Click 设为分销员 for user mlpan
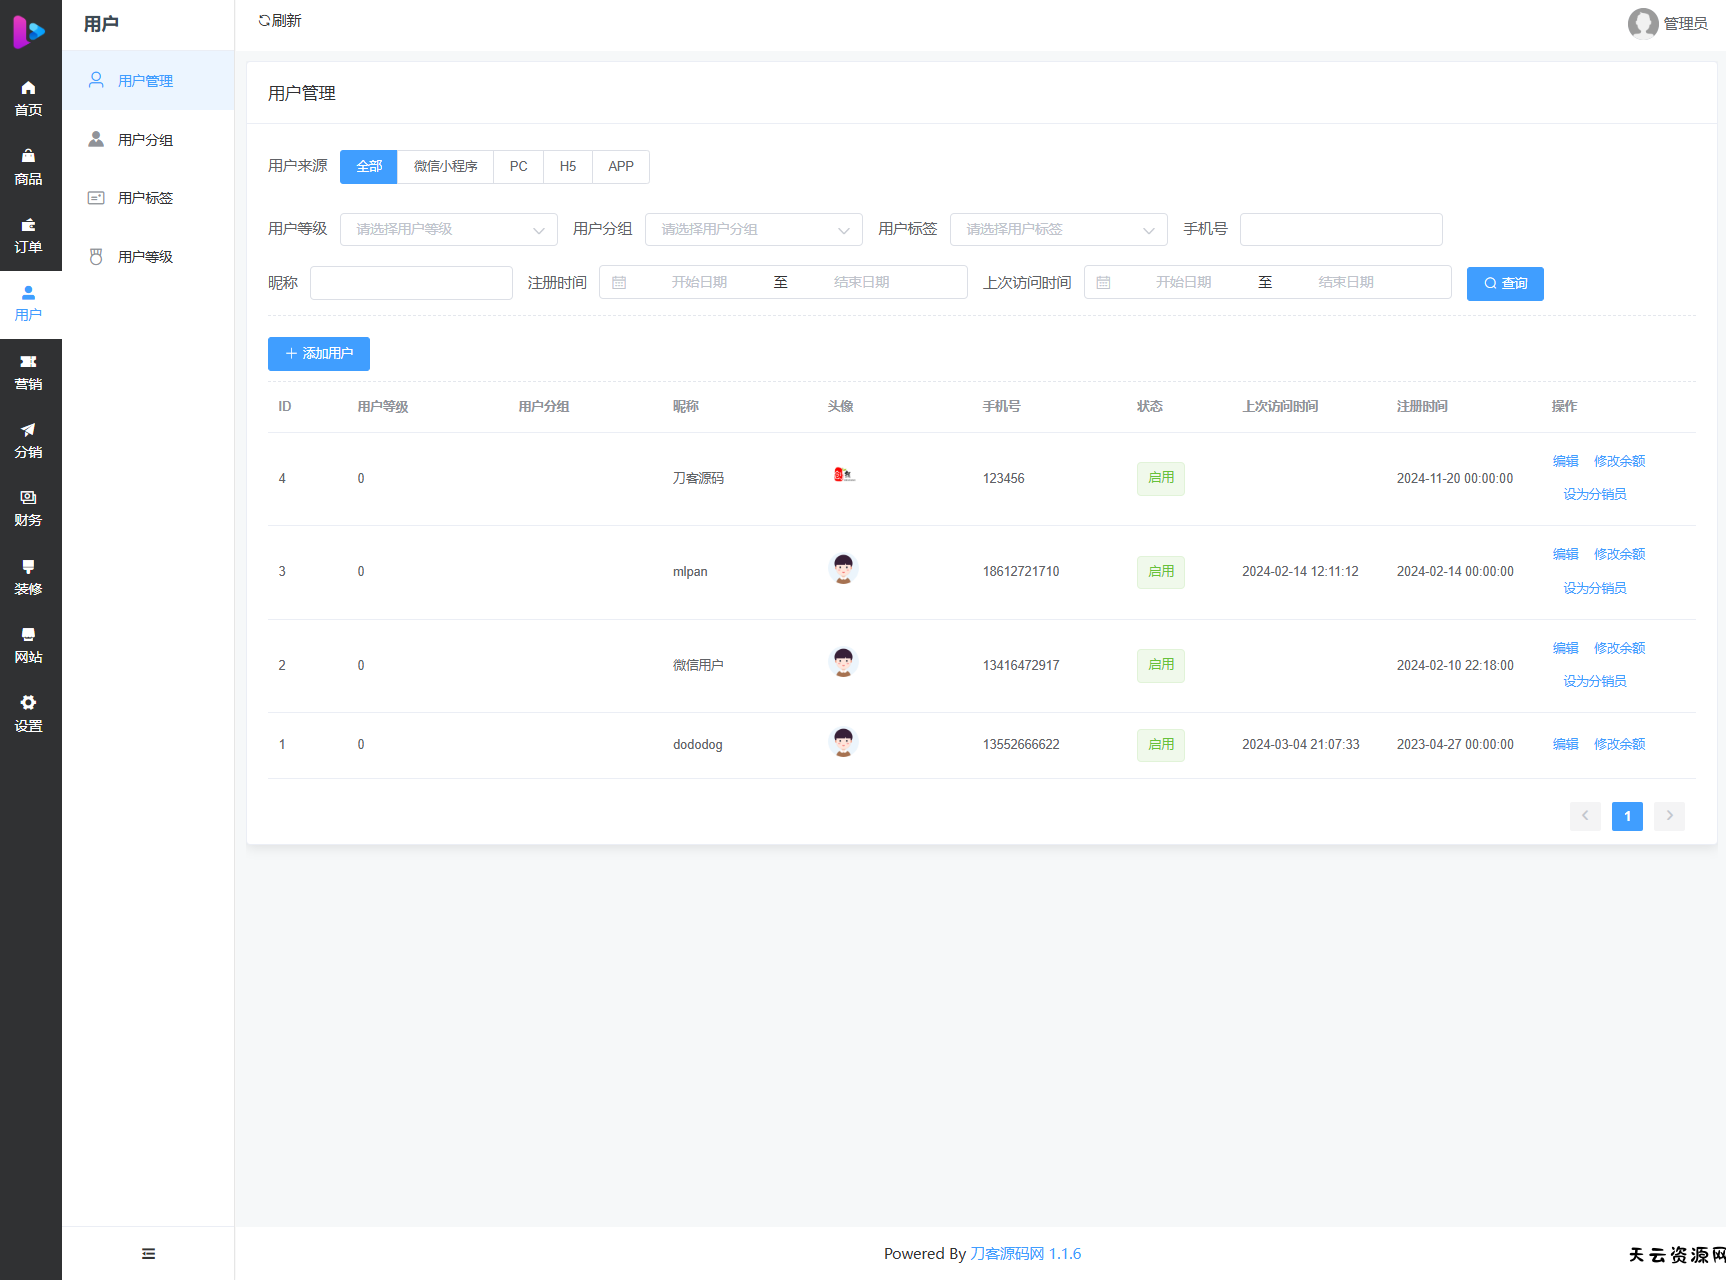The width and height of the screenshot is (1726, 1280). click(x=1594, y=588)
